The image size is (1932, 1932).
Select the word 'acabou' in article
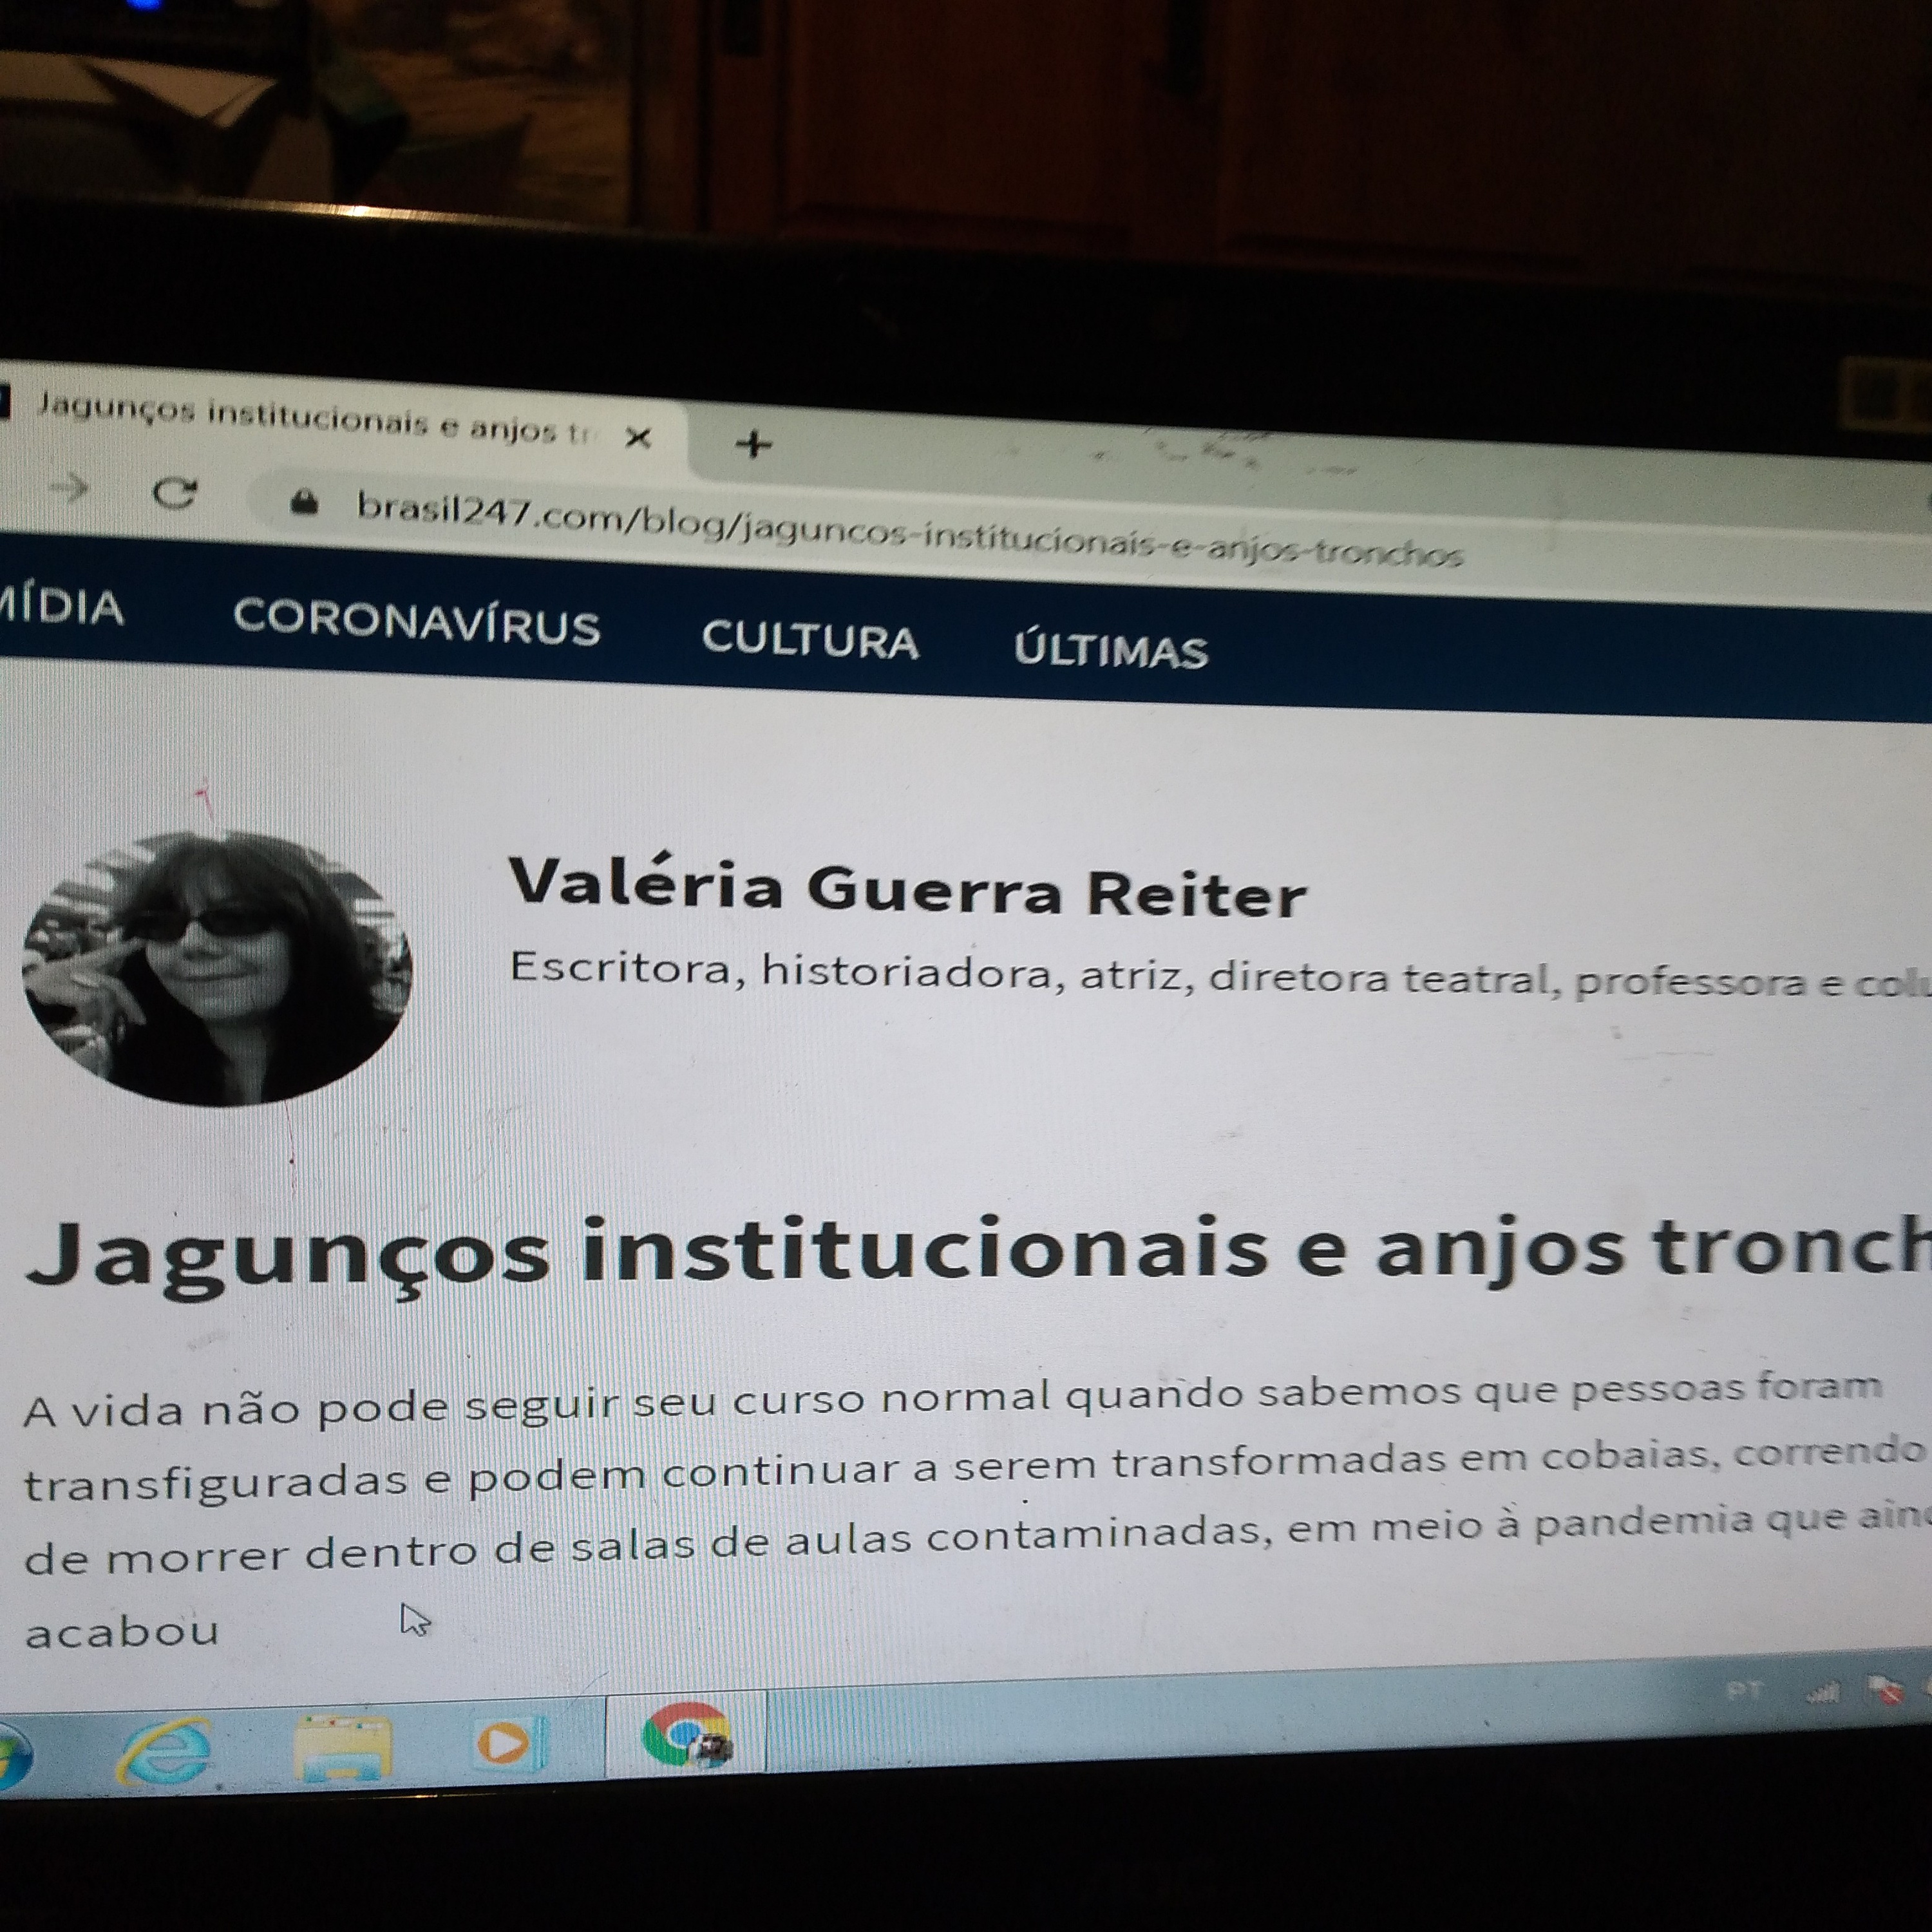coord(121,1632)
